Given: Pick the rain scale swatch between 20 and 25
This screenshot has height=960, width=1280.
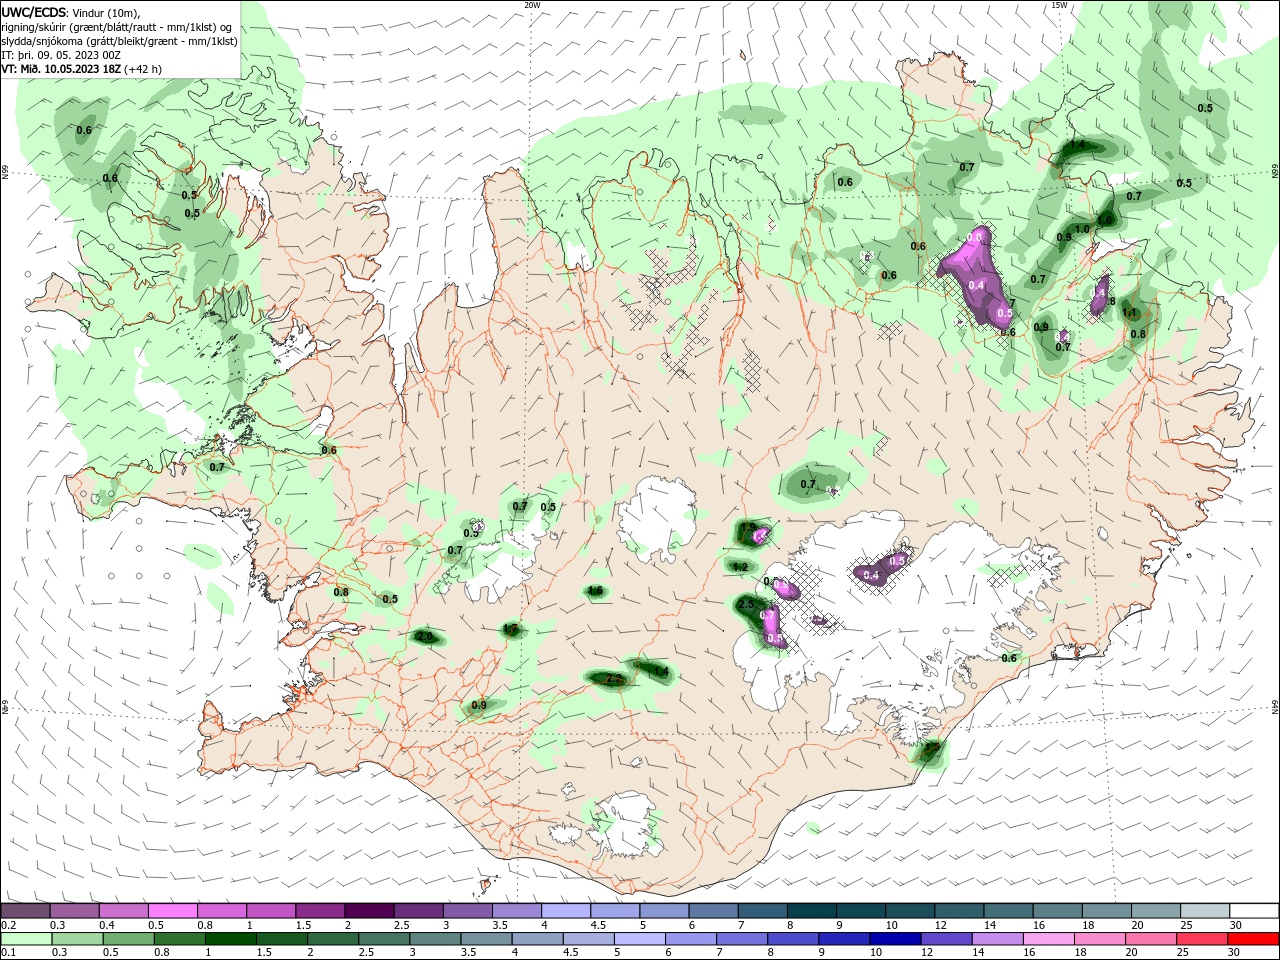Looking at the screenshot, I should point(1149,938).
